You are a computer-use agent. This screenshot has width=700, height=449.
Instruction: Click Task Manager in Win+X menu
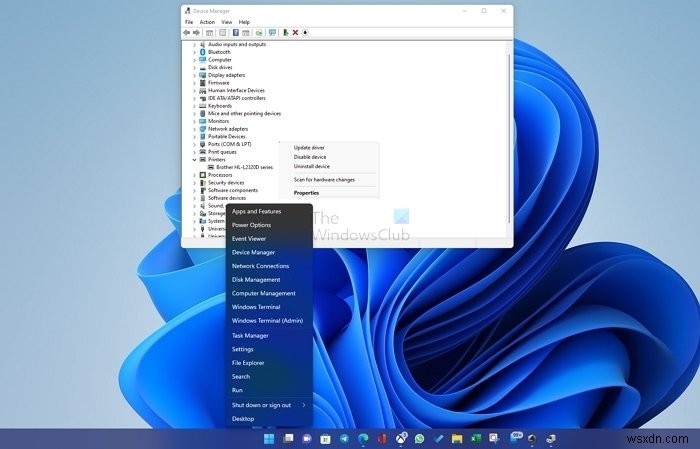(250, 335)
